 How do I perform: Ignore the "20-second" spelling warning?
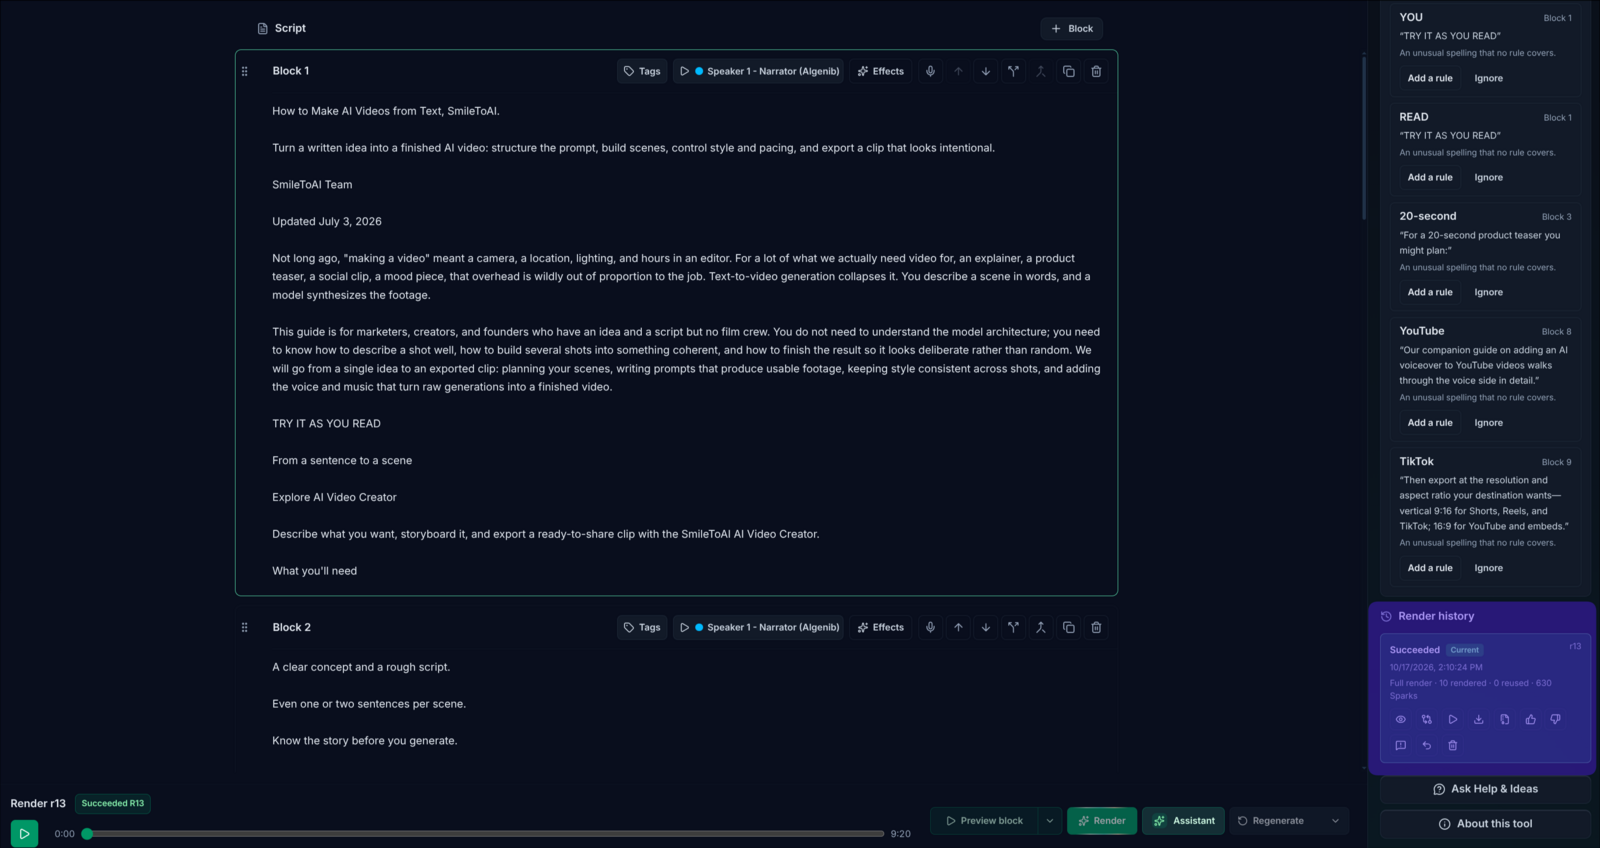[1488, 292]
